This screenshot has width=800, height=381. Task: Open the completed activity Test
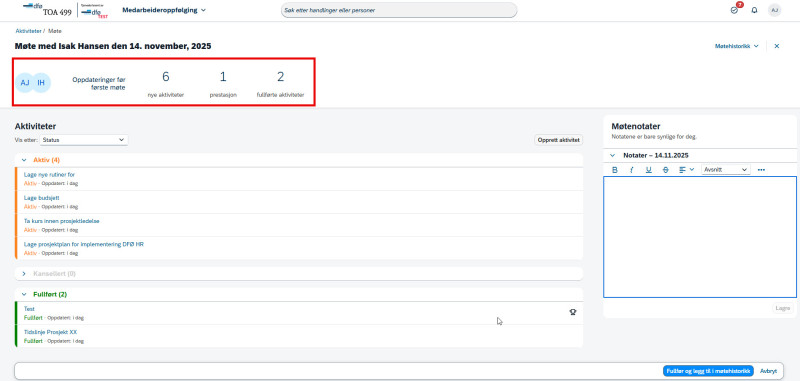(x=29, y=309)
